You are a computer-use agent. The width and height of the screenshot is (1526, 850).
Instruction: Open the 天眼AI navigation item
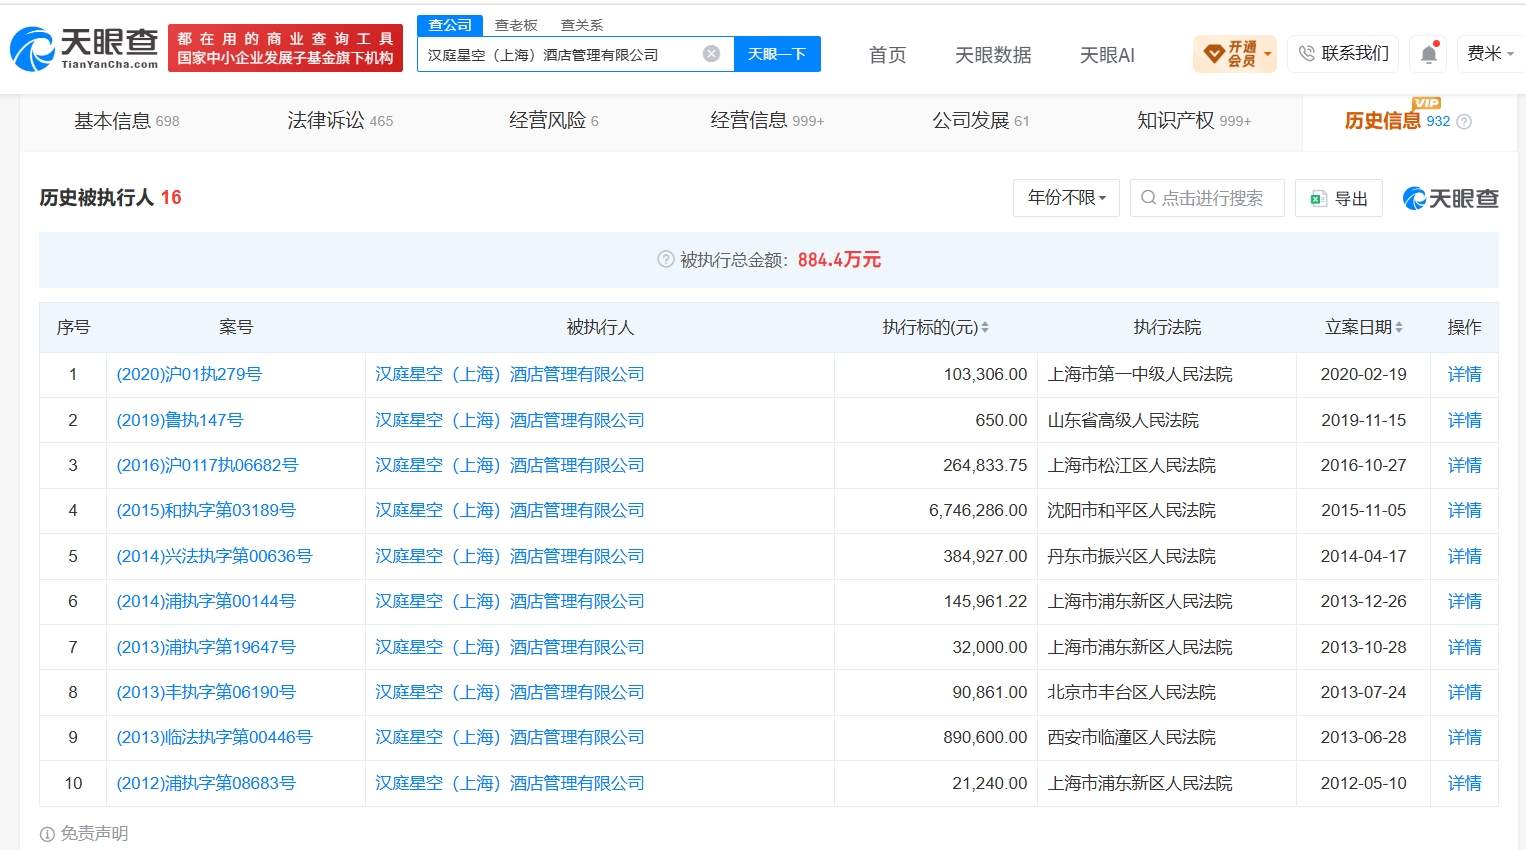1107,55
